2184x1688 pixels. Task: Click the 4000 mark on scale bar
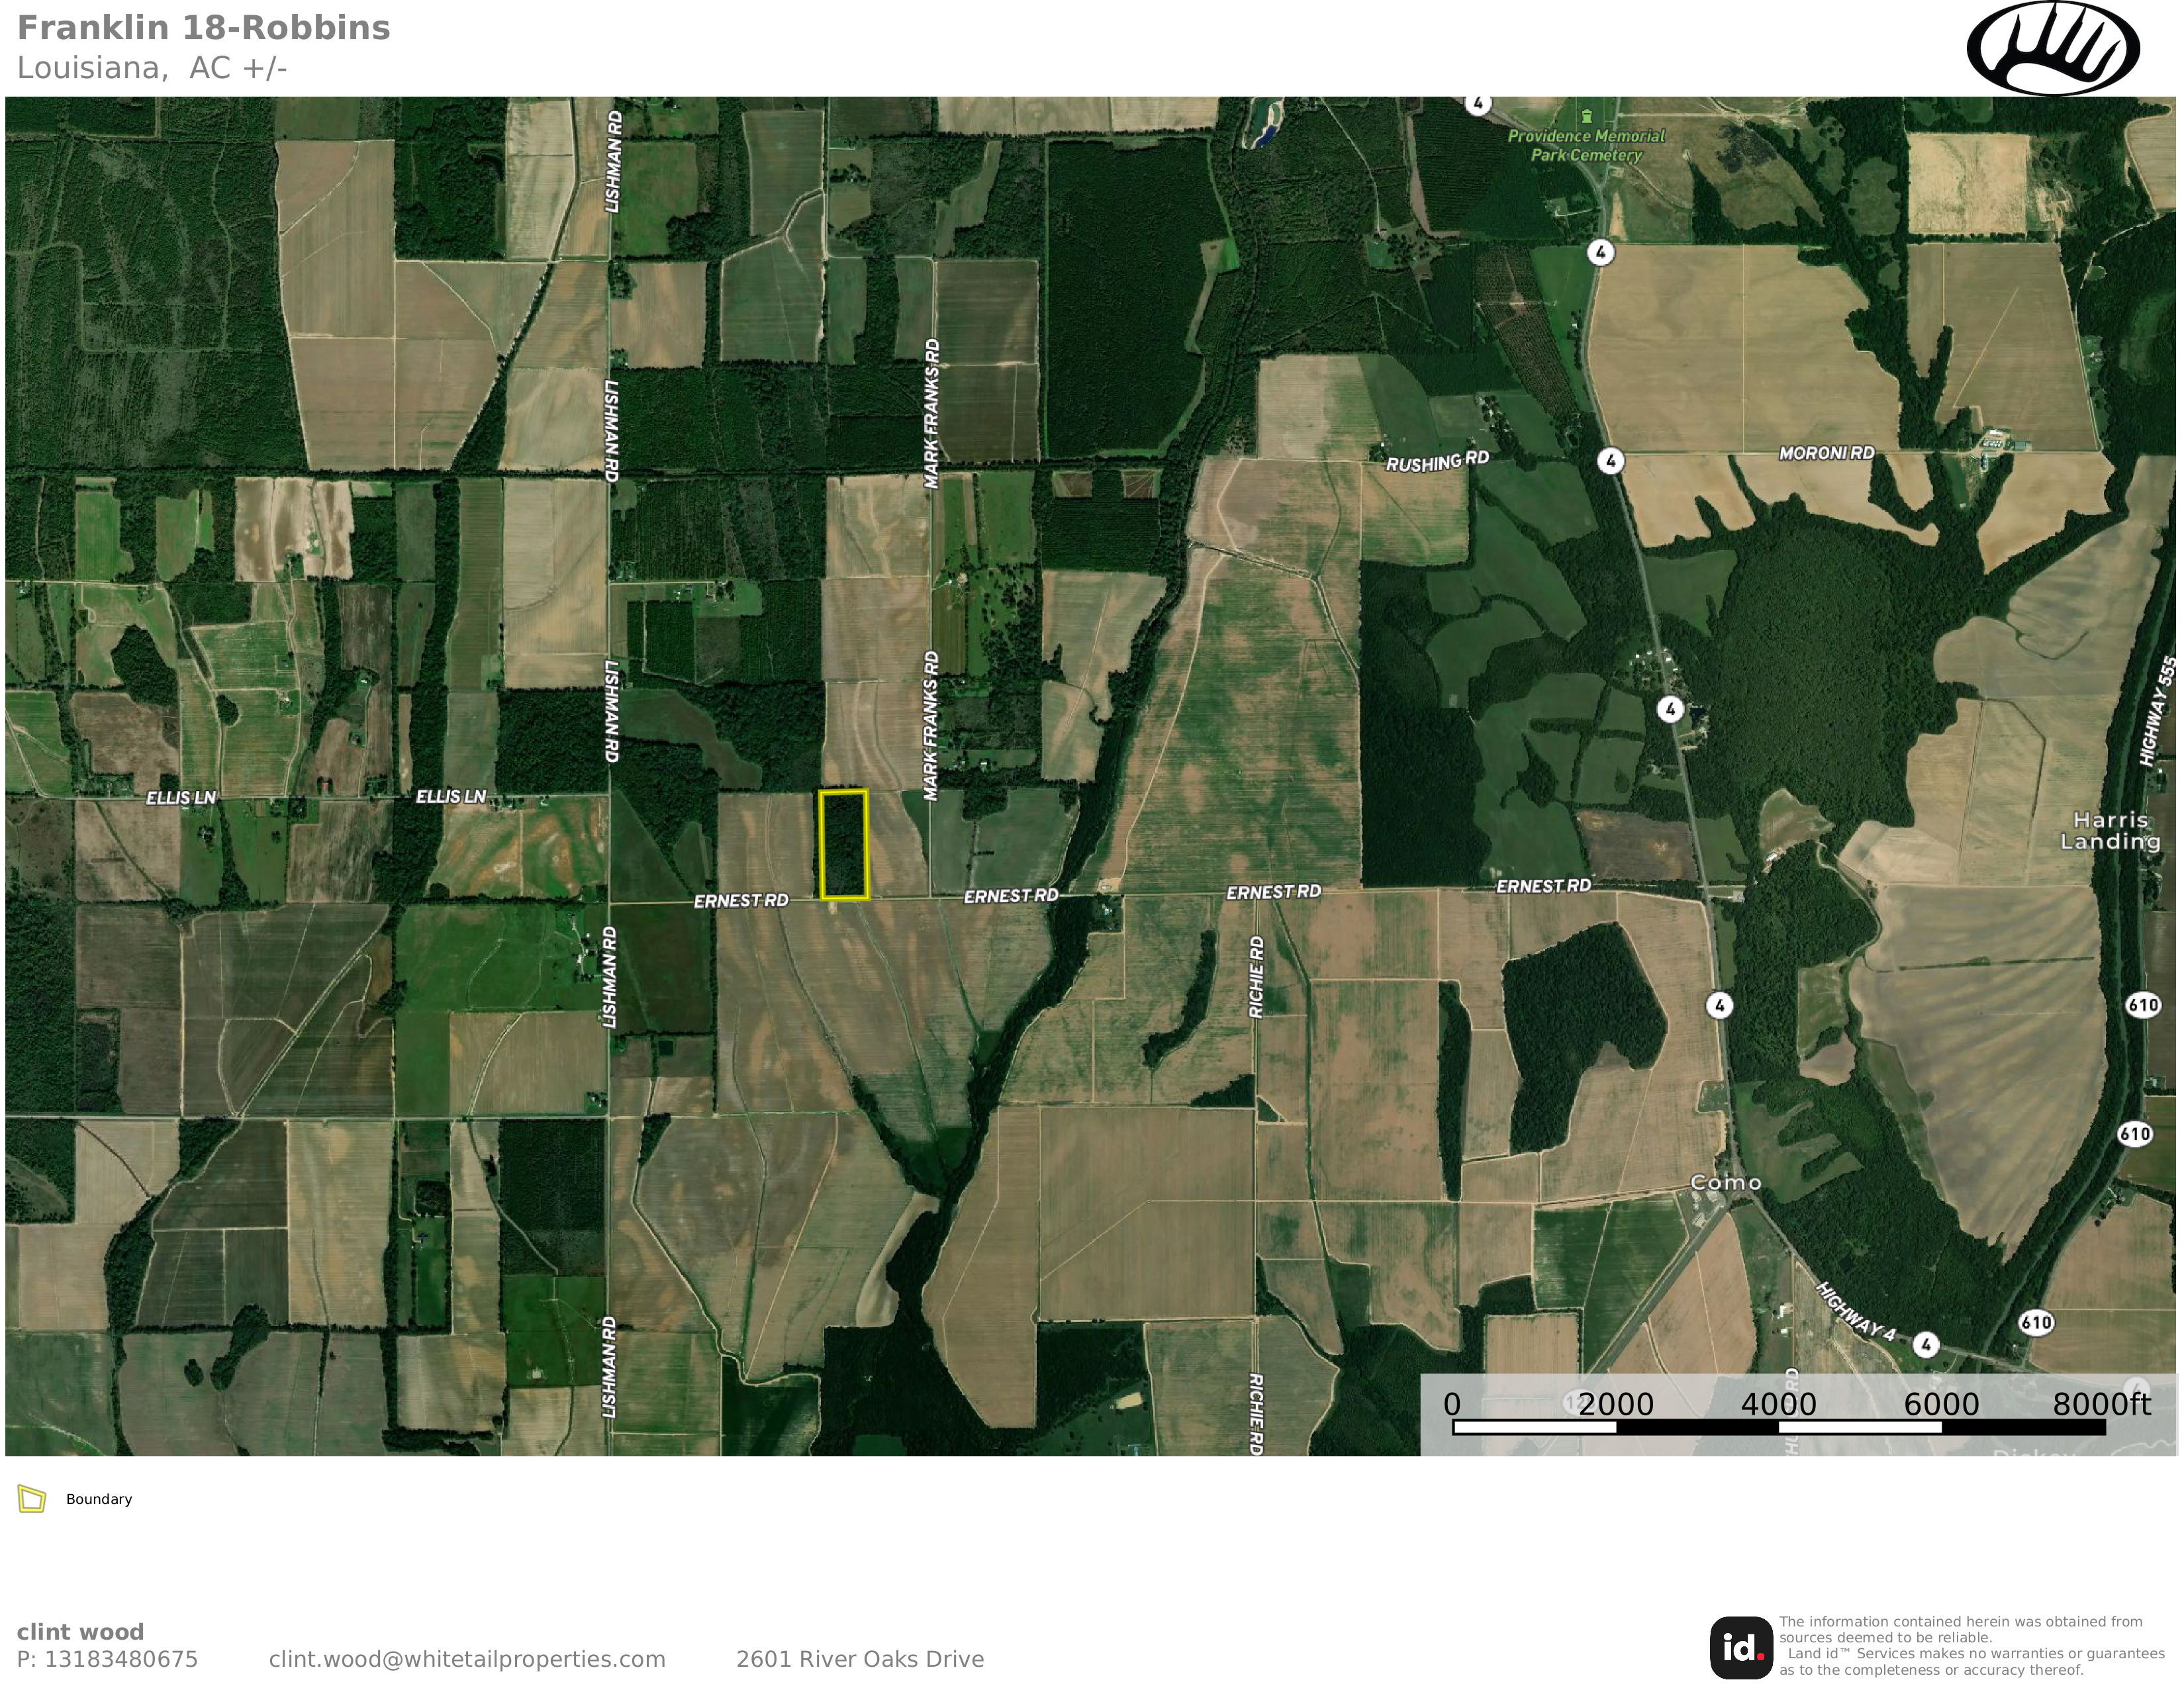coord(1778,1405)
